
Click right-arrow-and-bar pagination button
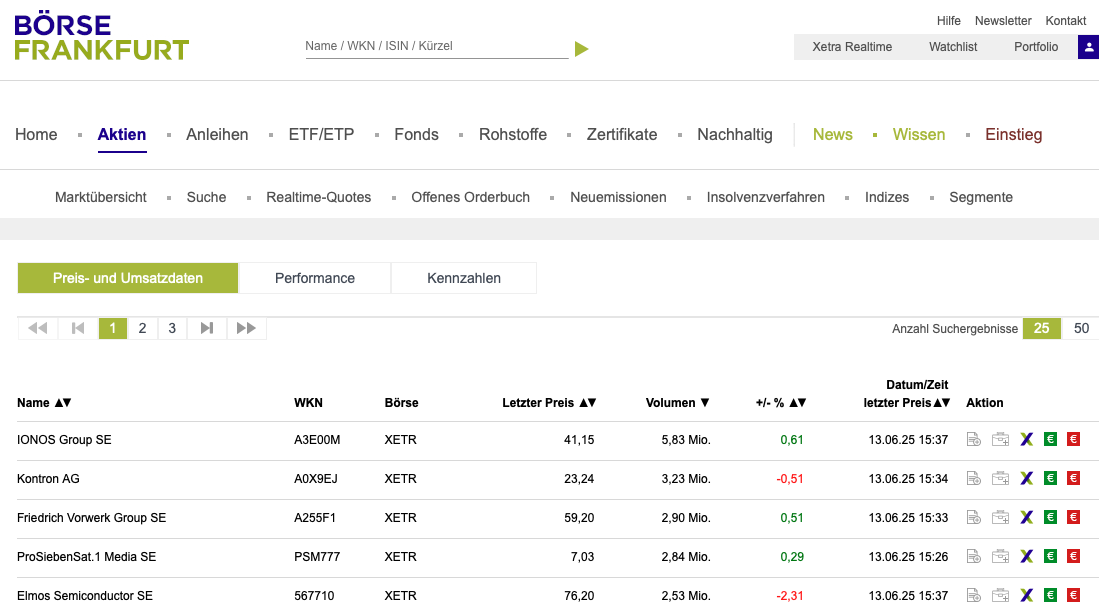click(207, 328)
